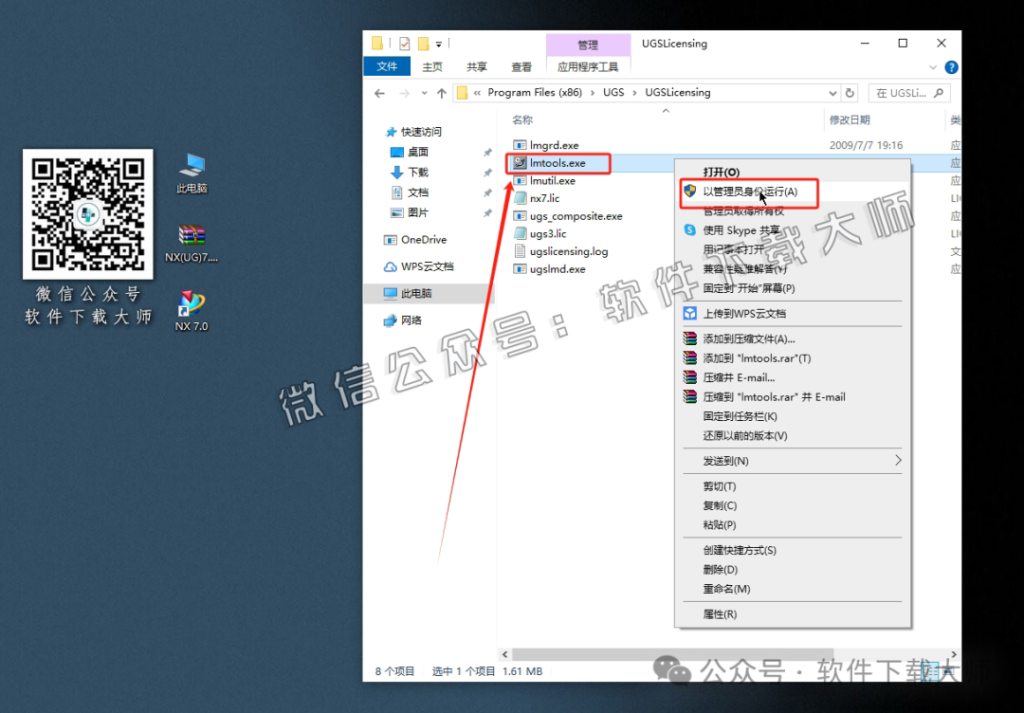Switch to the 查看 ribbon tab
Screen dimensions: 1024x713
pyautogui.click(x=521, y=67)
